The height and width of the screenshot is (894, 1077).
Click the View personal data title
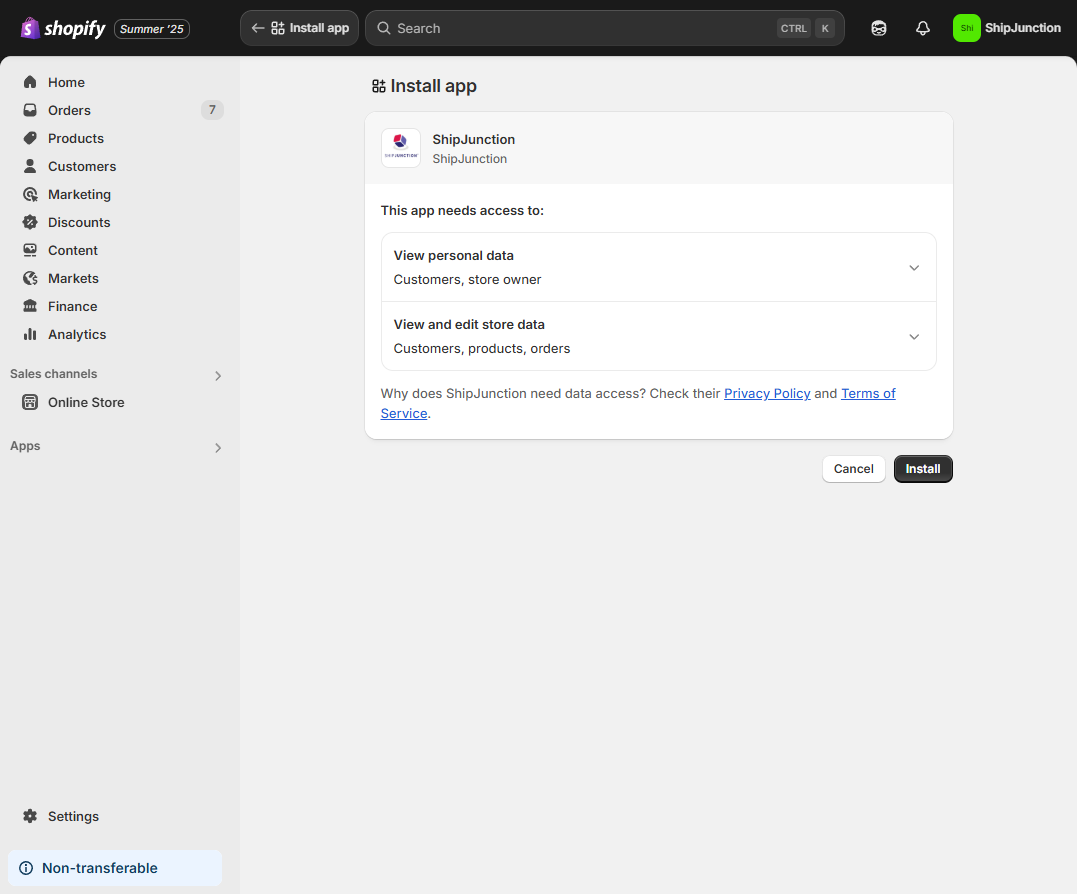coord(453,256)
